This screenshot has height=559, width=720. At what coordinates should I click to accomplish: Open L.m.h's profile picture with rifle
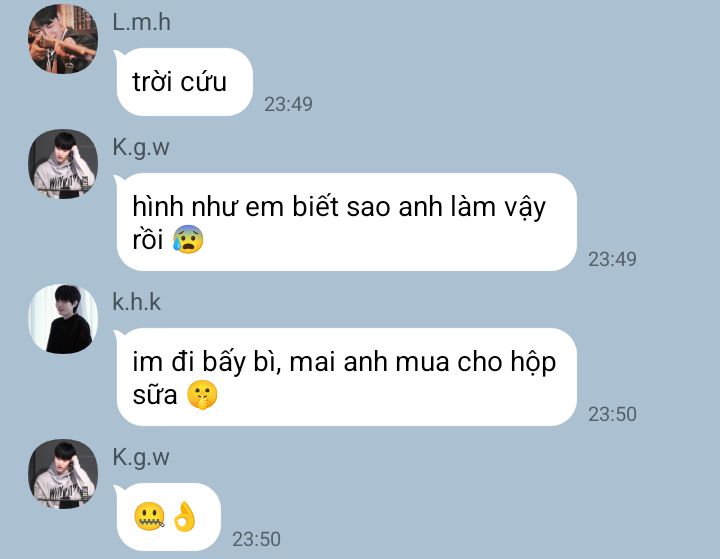click(63, 39)
